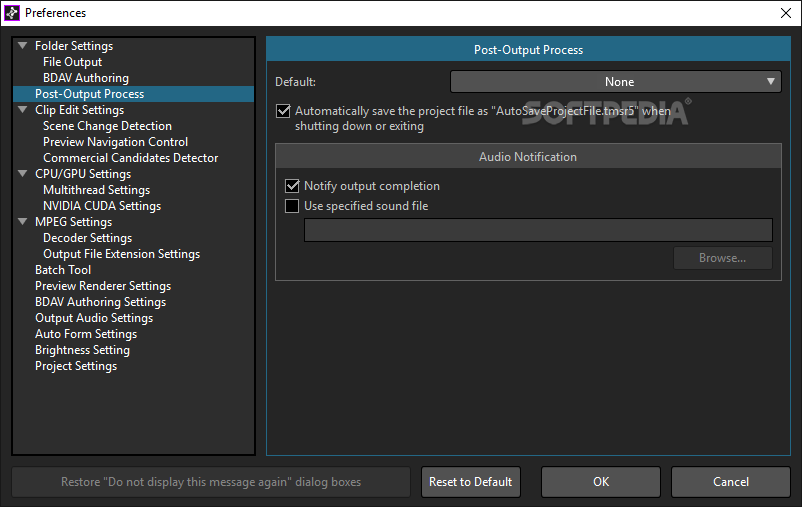Open BDAV Authoring Settings
Viewport: 802px width, 507px height.
click(x=100, y=302)
